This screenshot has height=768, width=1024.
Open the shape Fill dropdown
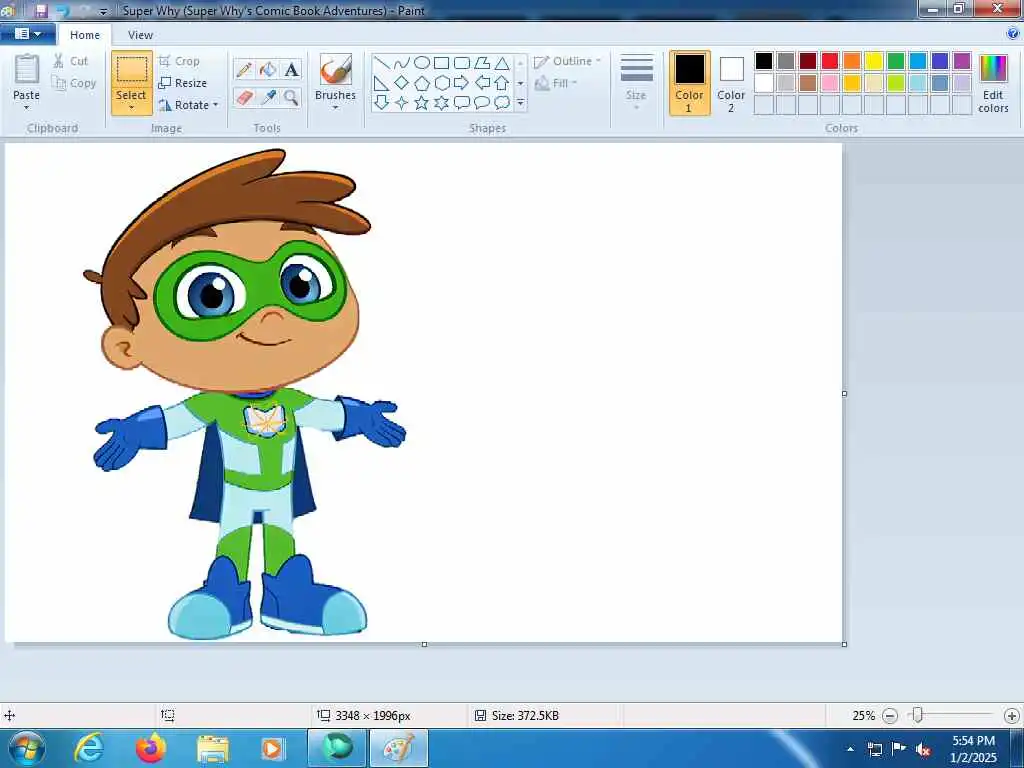click(556, 83)
